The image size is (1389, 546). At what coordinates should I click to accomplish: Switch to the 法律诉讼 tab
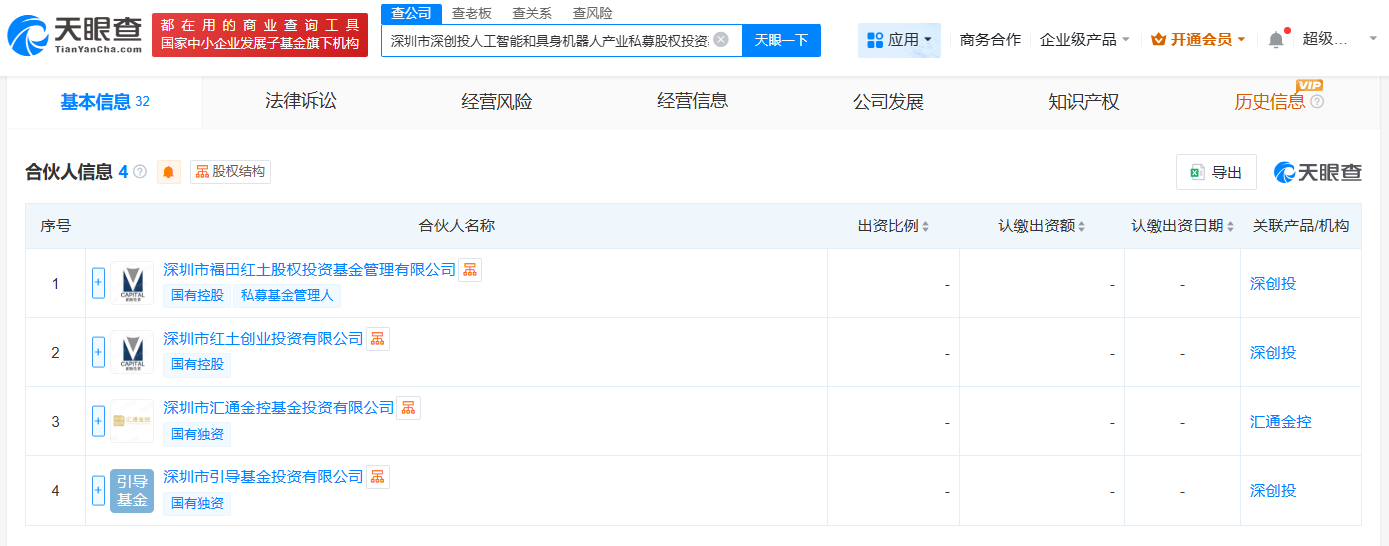pyautogui.click(x=301, y=102)
